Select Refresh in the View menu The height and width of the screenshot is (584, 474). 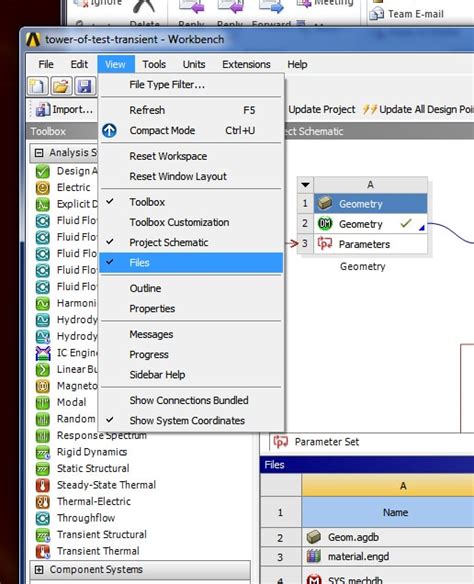coord(191,110)
